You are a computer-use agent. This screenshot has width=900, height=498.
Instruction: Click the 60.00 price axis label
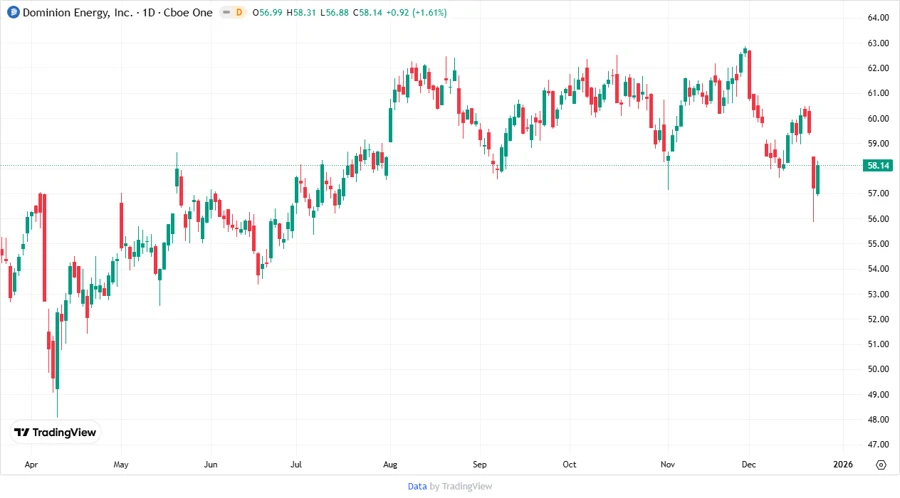pos(878,118)
